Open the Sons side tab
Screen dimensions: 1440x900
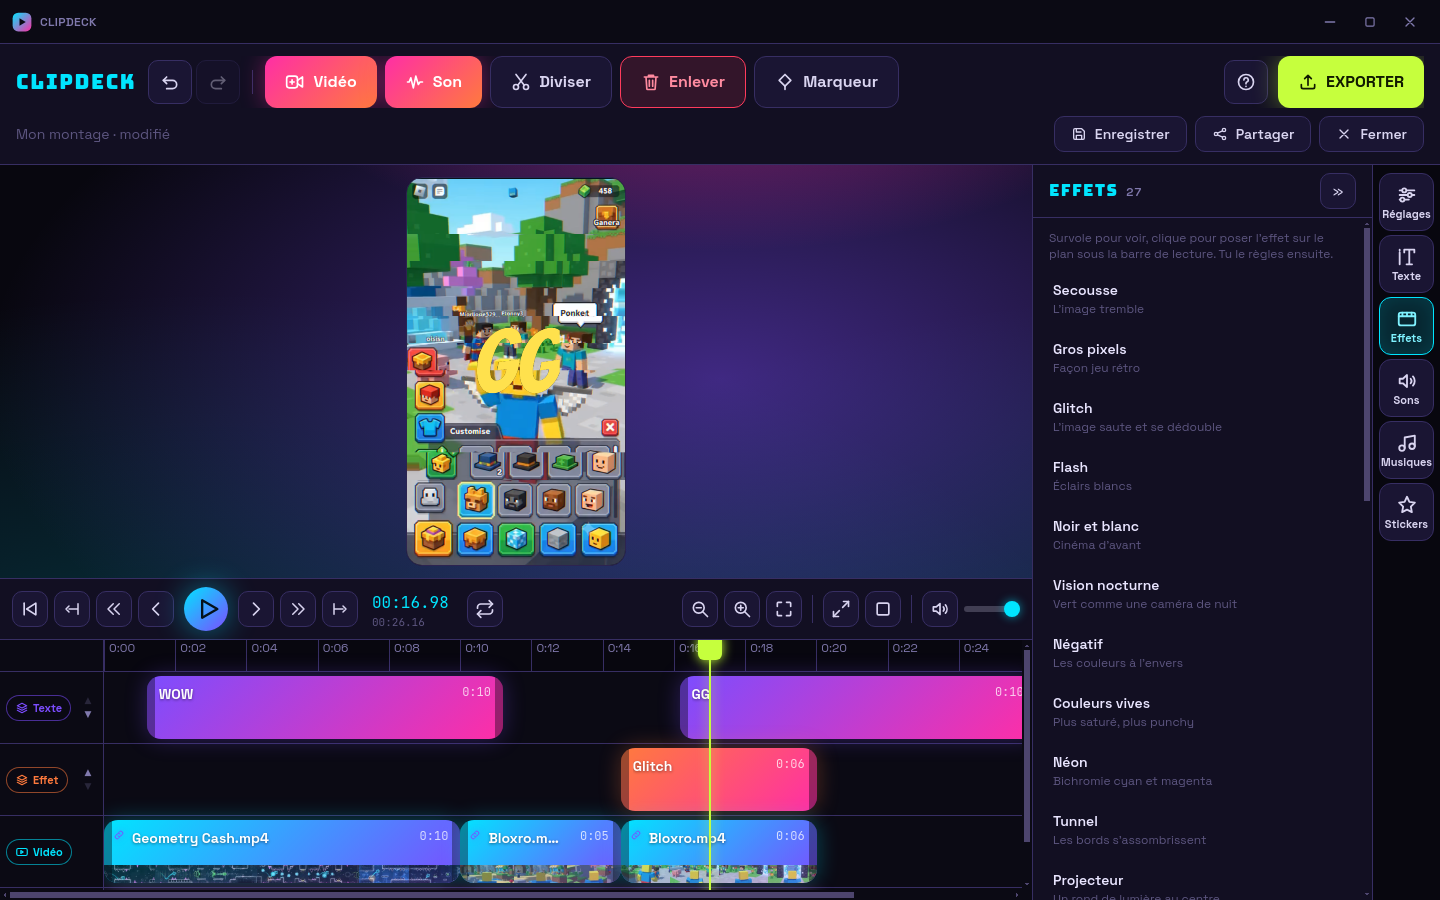tap(1406, 388)
